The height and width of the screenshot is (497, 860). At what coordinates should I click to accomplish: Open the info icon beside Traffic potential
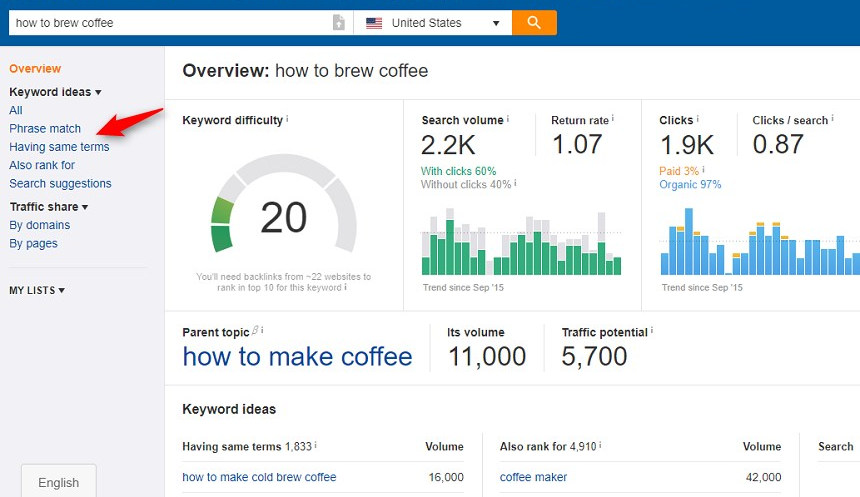(x=652, y=331)
